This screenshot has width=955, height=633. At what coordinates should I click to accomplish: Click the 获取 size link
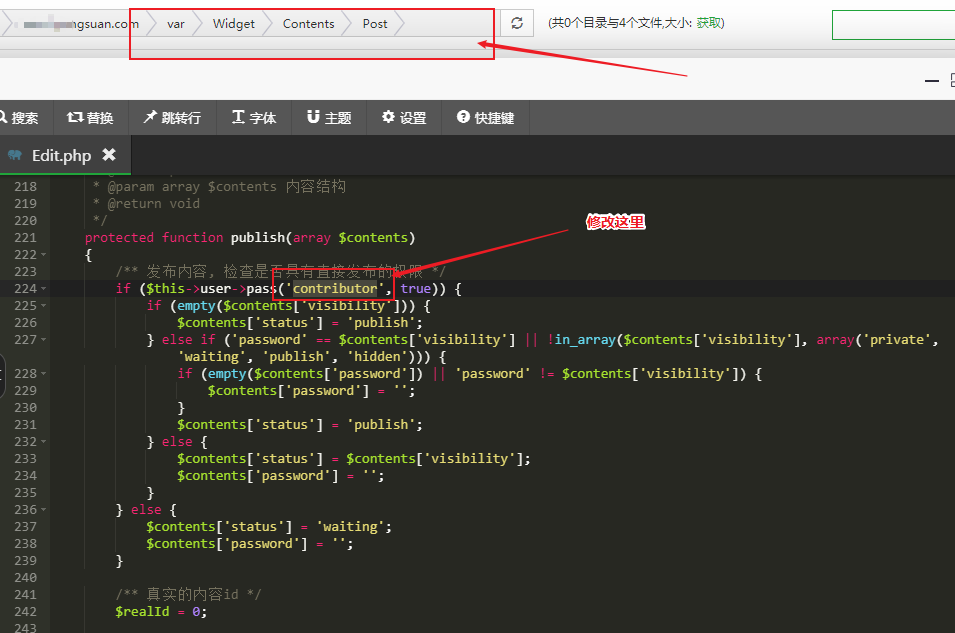pos(708,23)
